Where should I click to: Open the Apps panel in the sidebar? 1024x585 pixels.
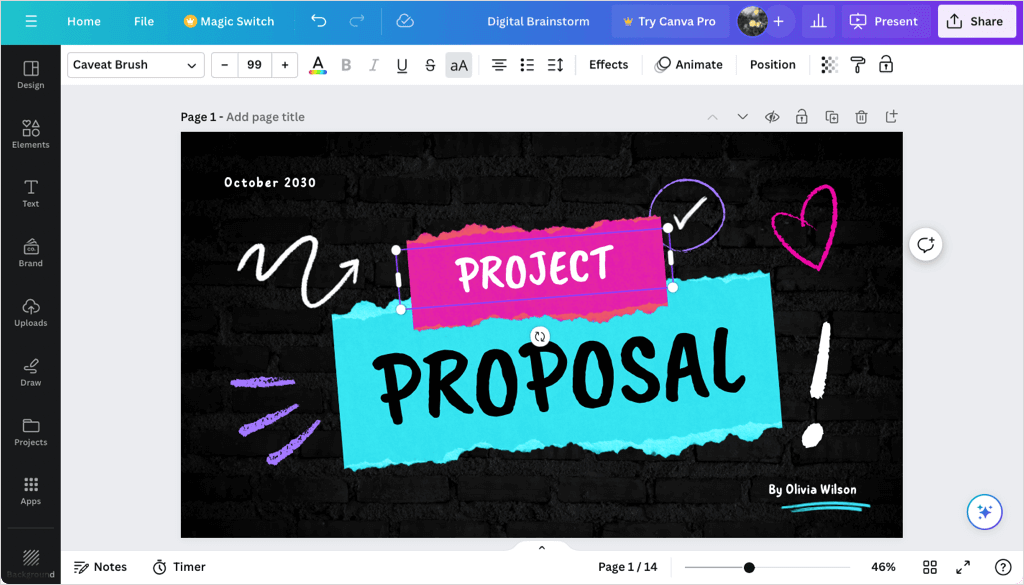[x=30, y=490]
